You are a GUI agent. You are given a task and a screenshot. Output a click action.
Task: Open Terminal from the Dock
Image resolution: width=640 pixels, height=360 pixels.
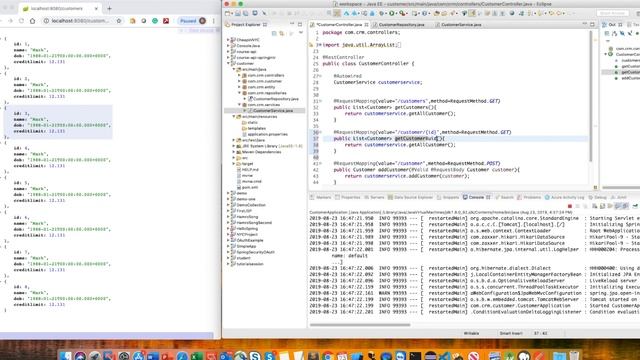415,356
